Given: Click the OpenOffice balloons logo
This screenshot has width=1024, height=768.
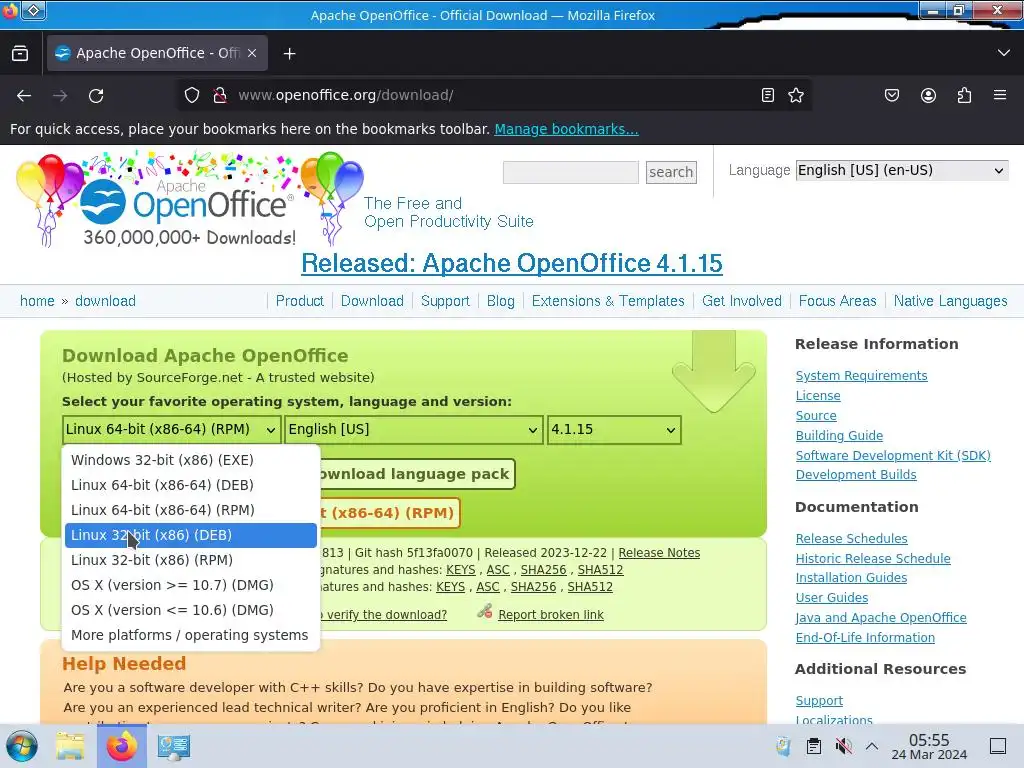Looking at the screenshot, I should 189,200.
